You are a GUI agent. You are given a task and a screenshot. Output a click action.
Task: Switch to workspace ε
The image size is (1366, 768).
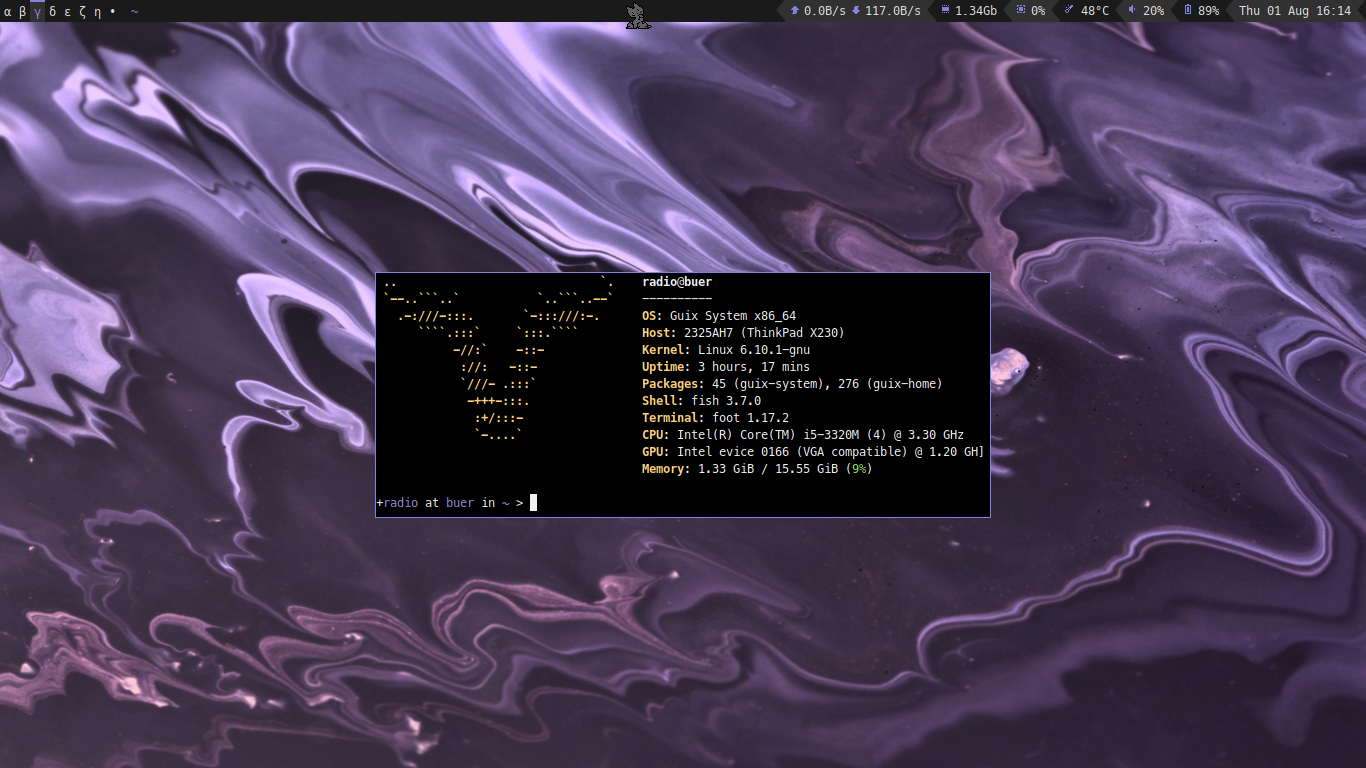pos(68,11)
